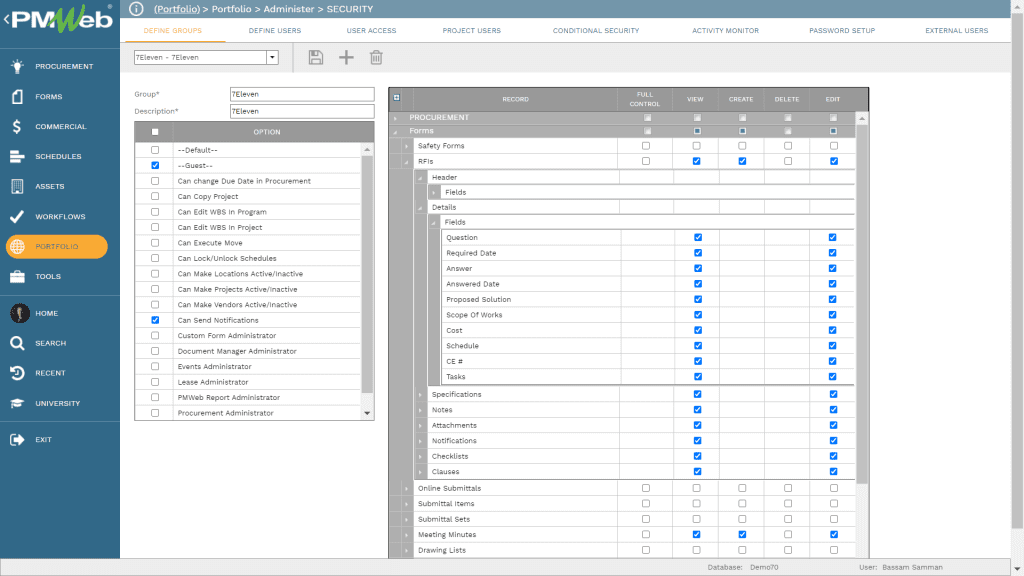Select all options via header checkbox
Image resolution: width=1024 pixels, height=576 pixels.
[155, 132]
